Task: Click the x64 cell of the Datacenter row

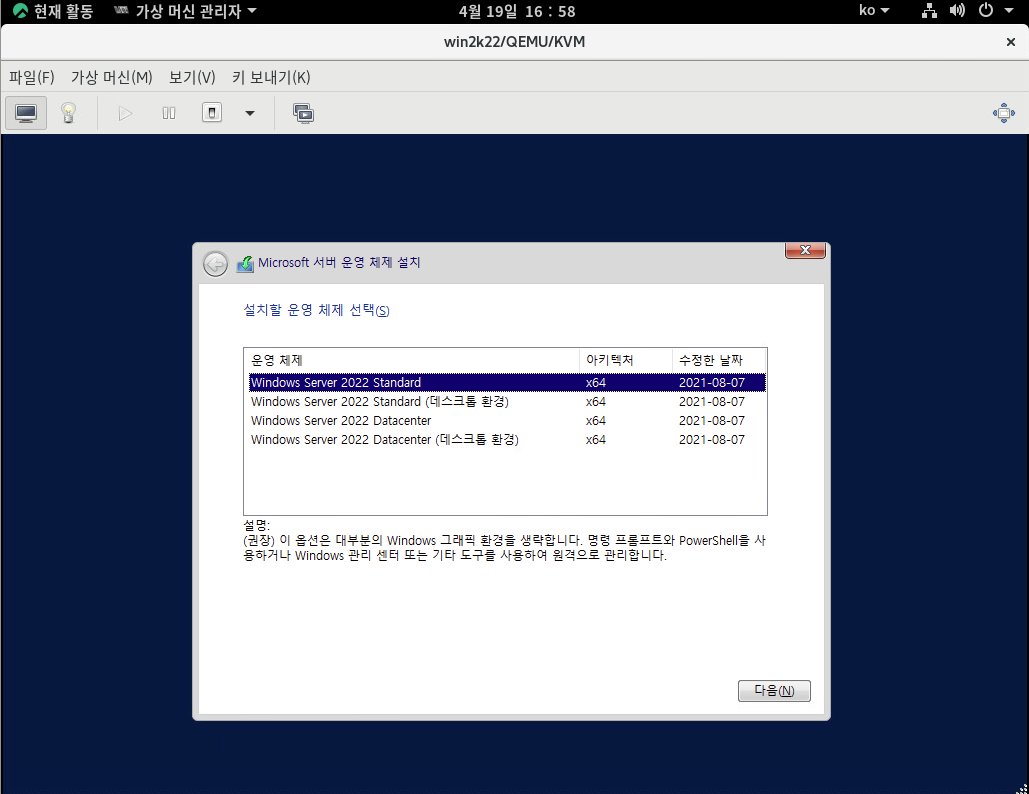Action: pos(596,421)
